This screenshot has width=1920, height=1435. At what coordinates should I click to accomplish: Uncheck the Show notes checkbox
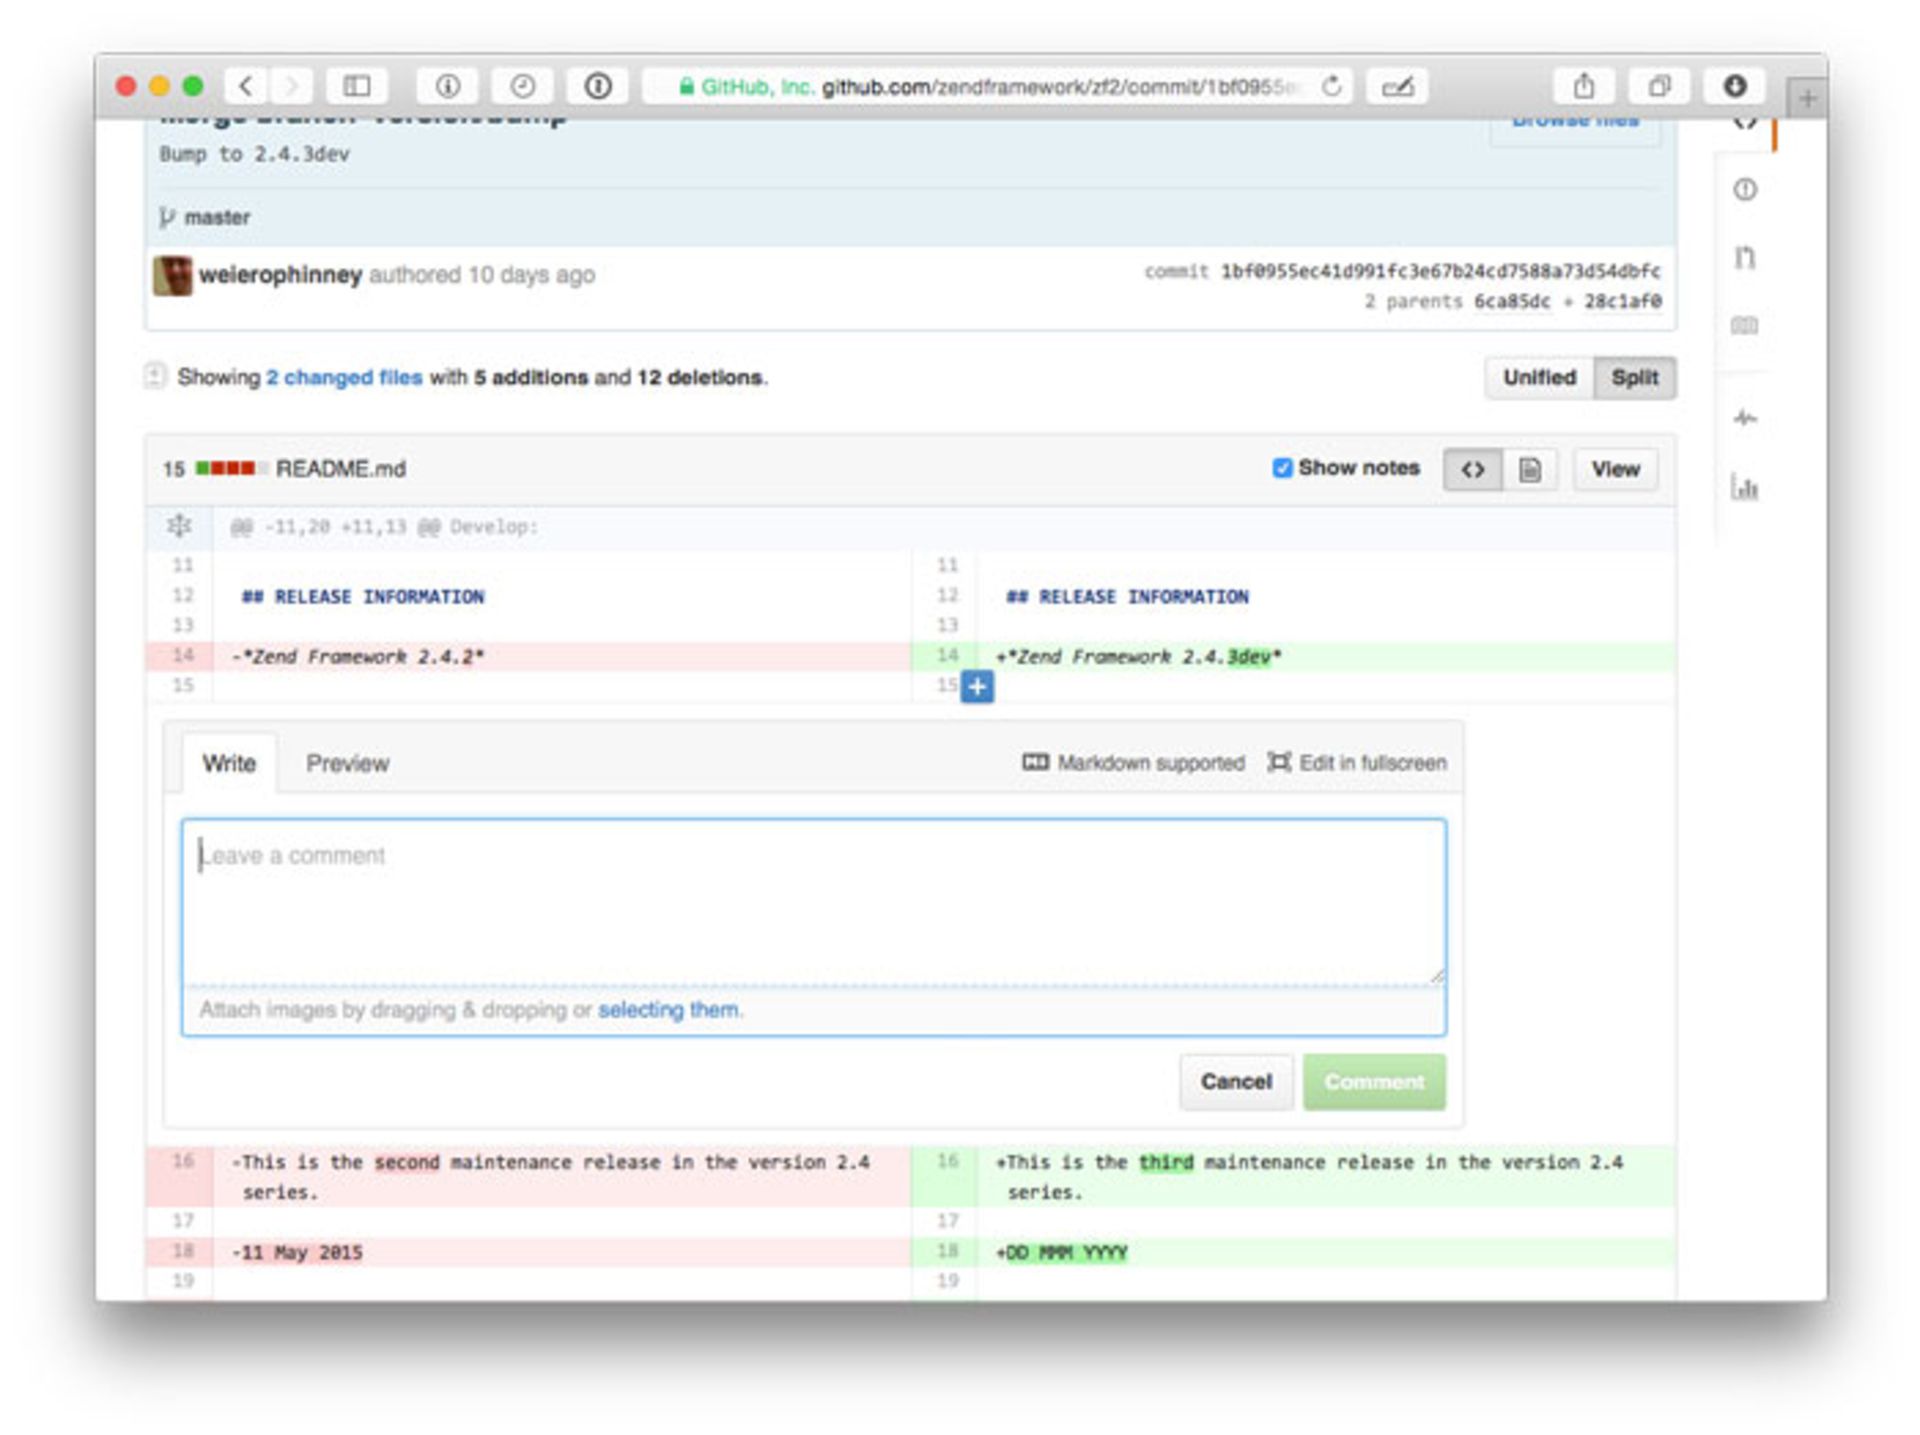1282,468
